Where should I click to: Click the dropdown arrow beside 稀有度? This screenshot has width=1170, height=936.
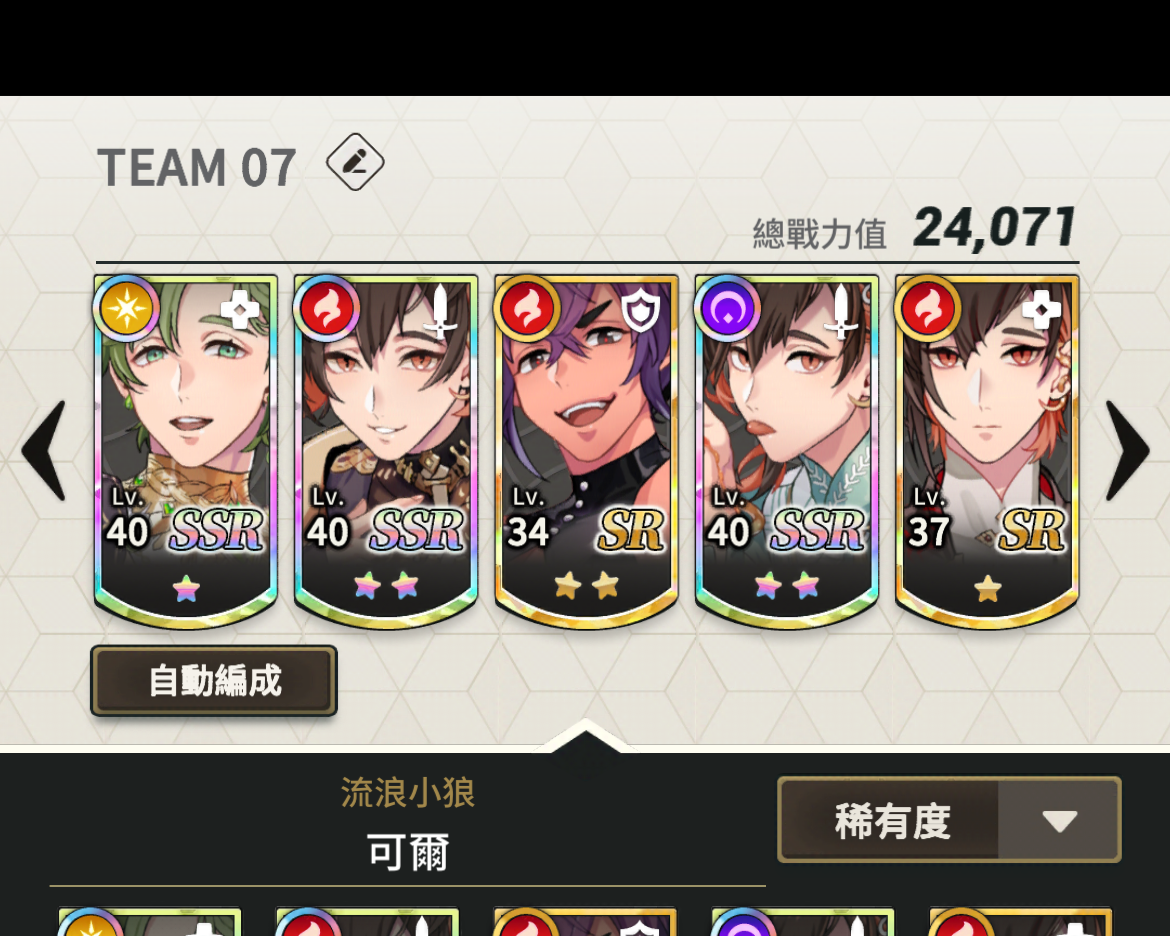pyautogui.click(x=1060, y=820)
